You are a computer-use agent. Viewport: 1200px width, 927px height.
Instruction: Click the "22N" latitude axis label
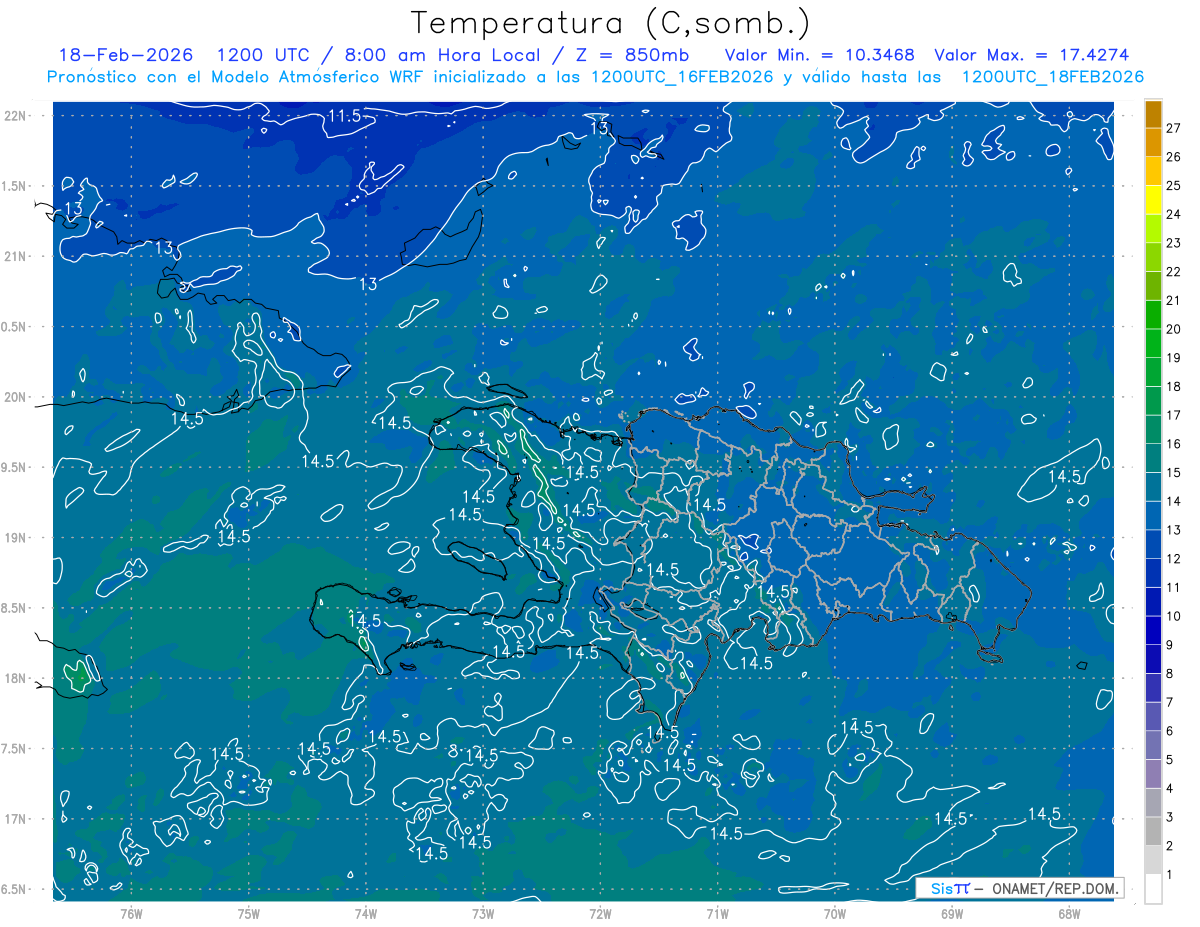tap(16, 116)
